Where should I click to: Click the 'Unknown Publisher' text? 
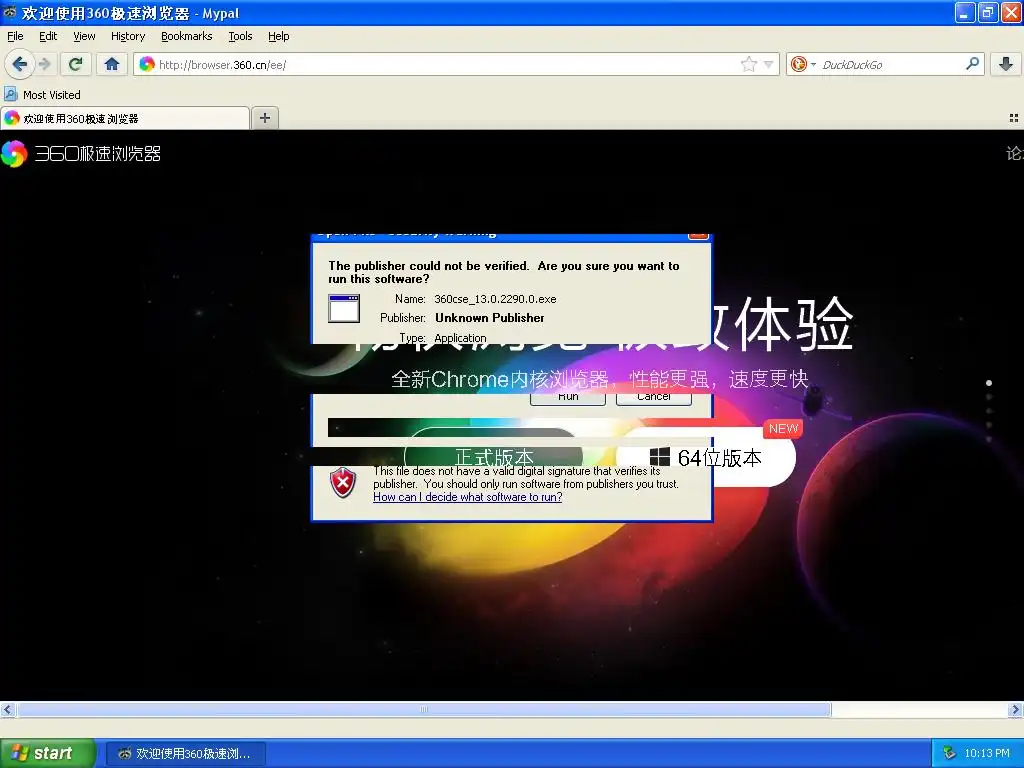(490, 318)
